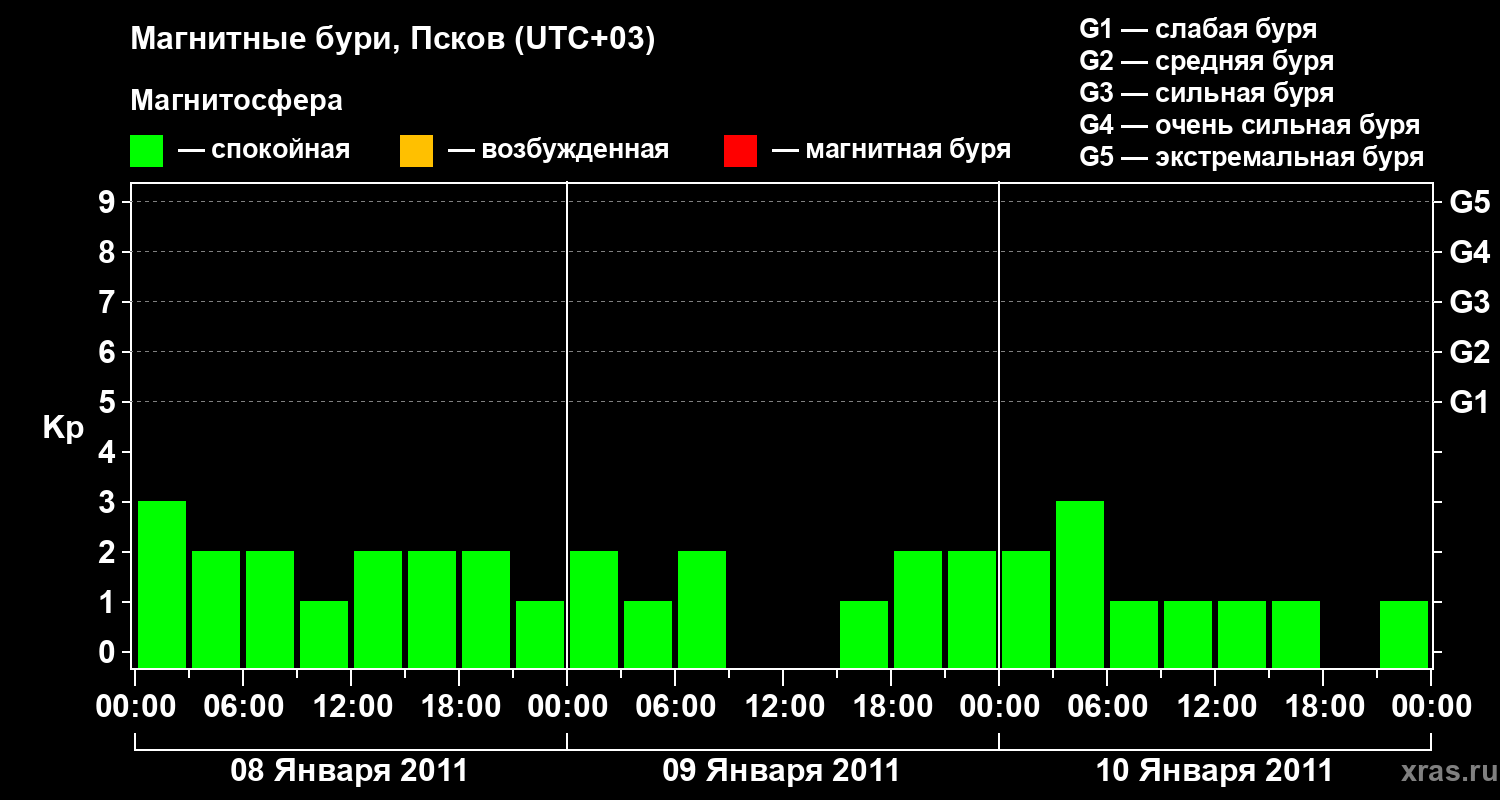Viewport: 1500px width, 800px height.
Task: Click the '18:00' time label above 10 Января
Action: pyautogui.click(x=1323, y=706)
